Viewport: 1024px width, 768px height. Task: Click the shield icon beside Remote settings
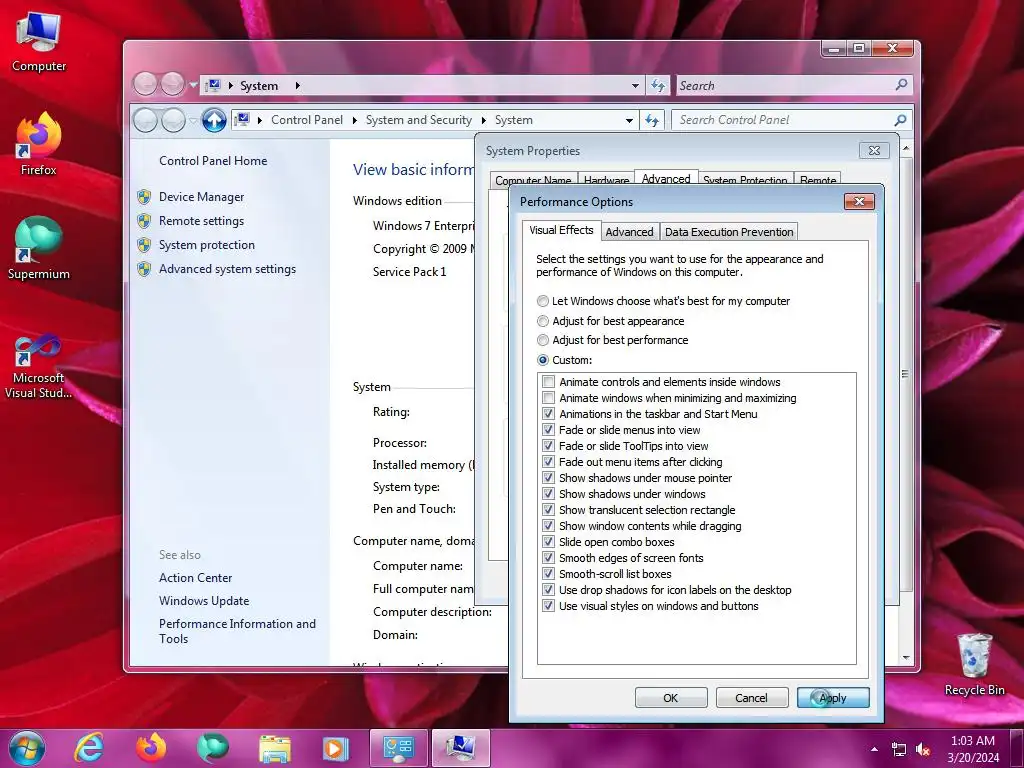144,221
